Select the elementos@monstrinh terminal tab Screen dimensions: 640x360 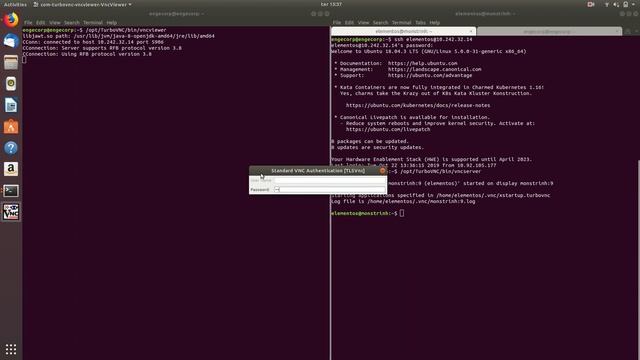click(403, 31)
